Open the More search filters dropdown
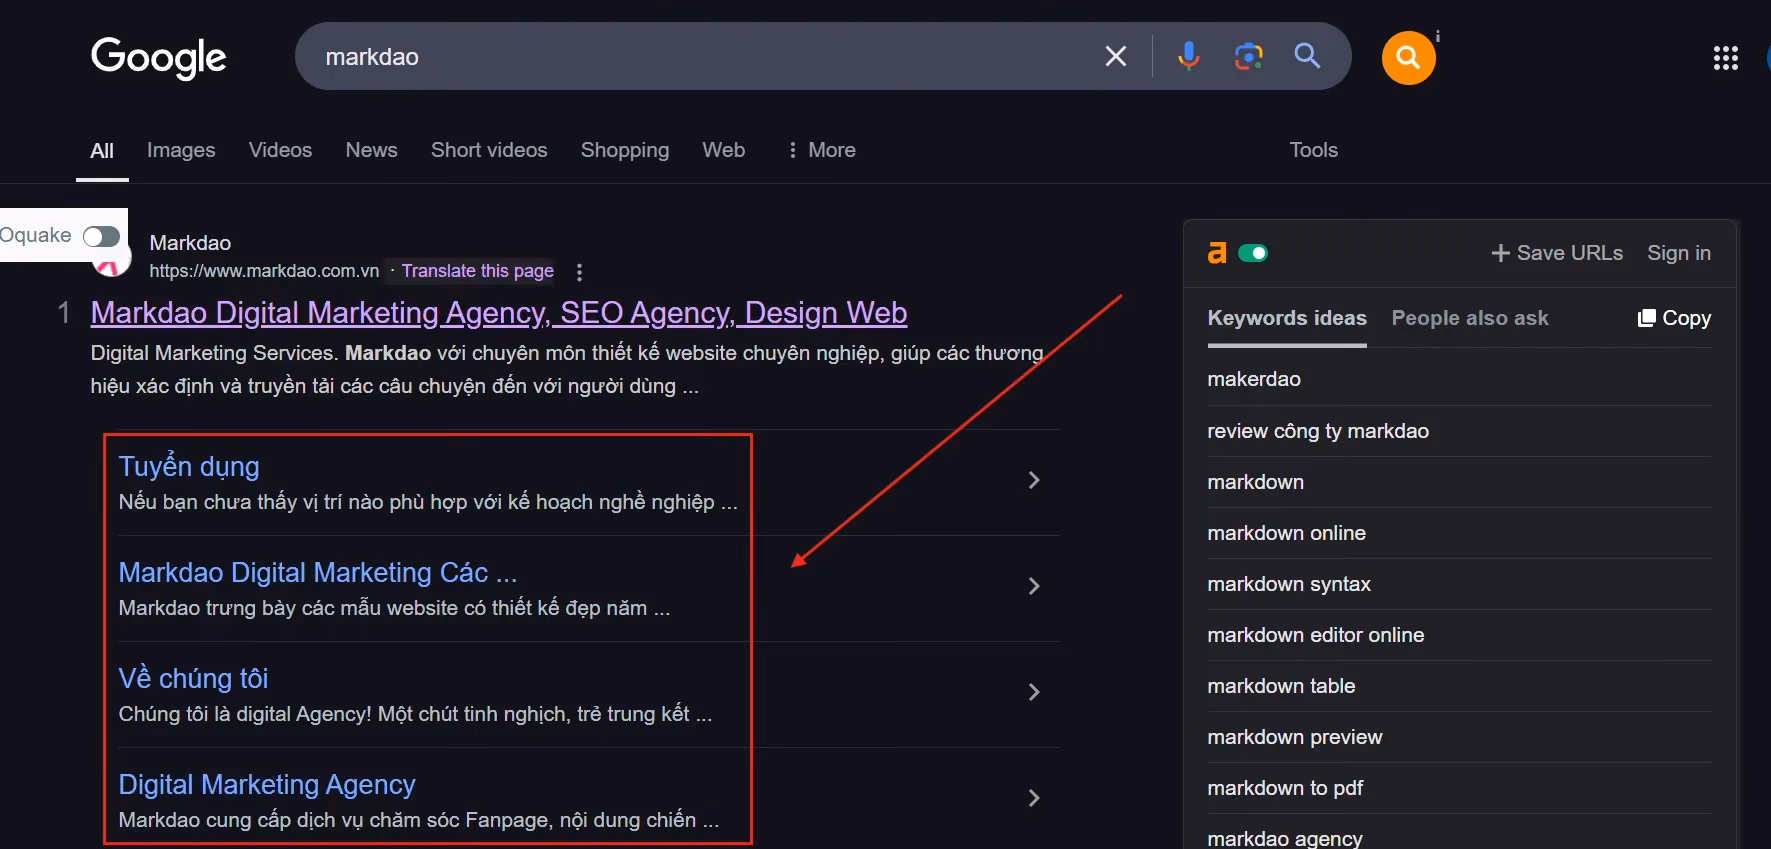 pos(821,150)
